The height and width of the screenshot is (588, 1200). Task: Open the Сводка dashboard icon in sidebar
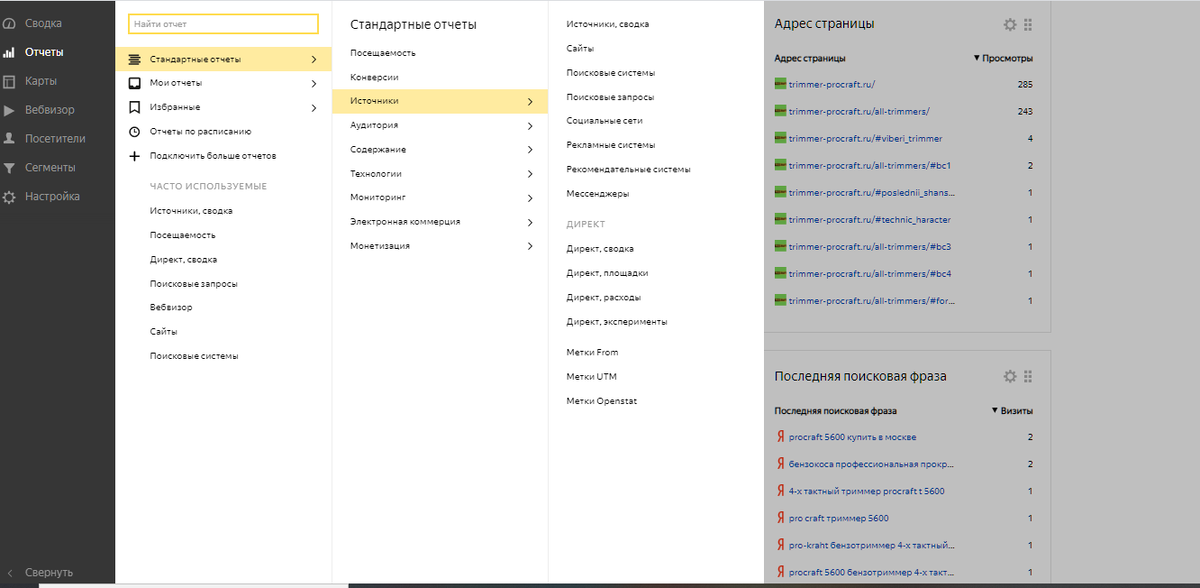tap(9, 23)
